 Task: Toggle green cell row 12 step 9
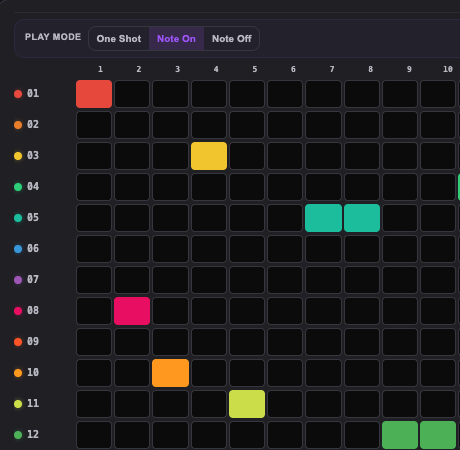pyautogui.click(x=400, y=435)
